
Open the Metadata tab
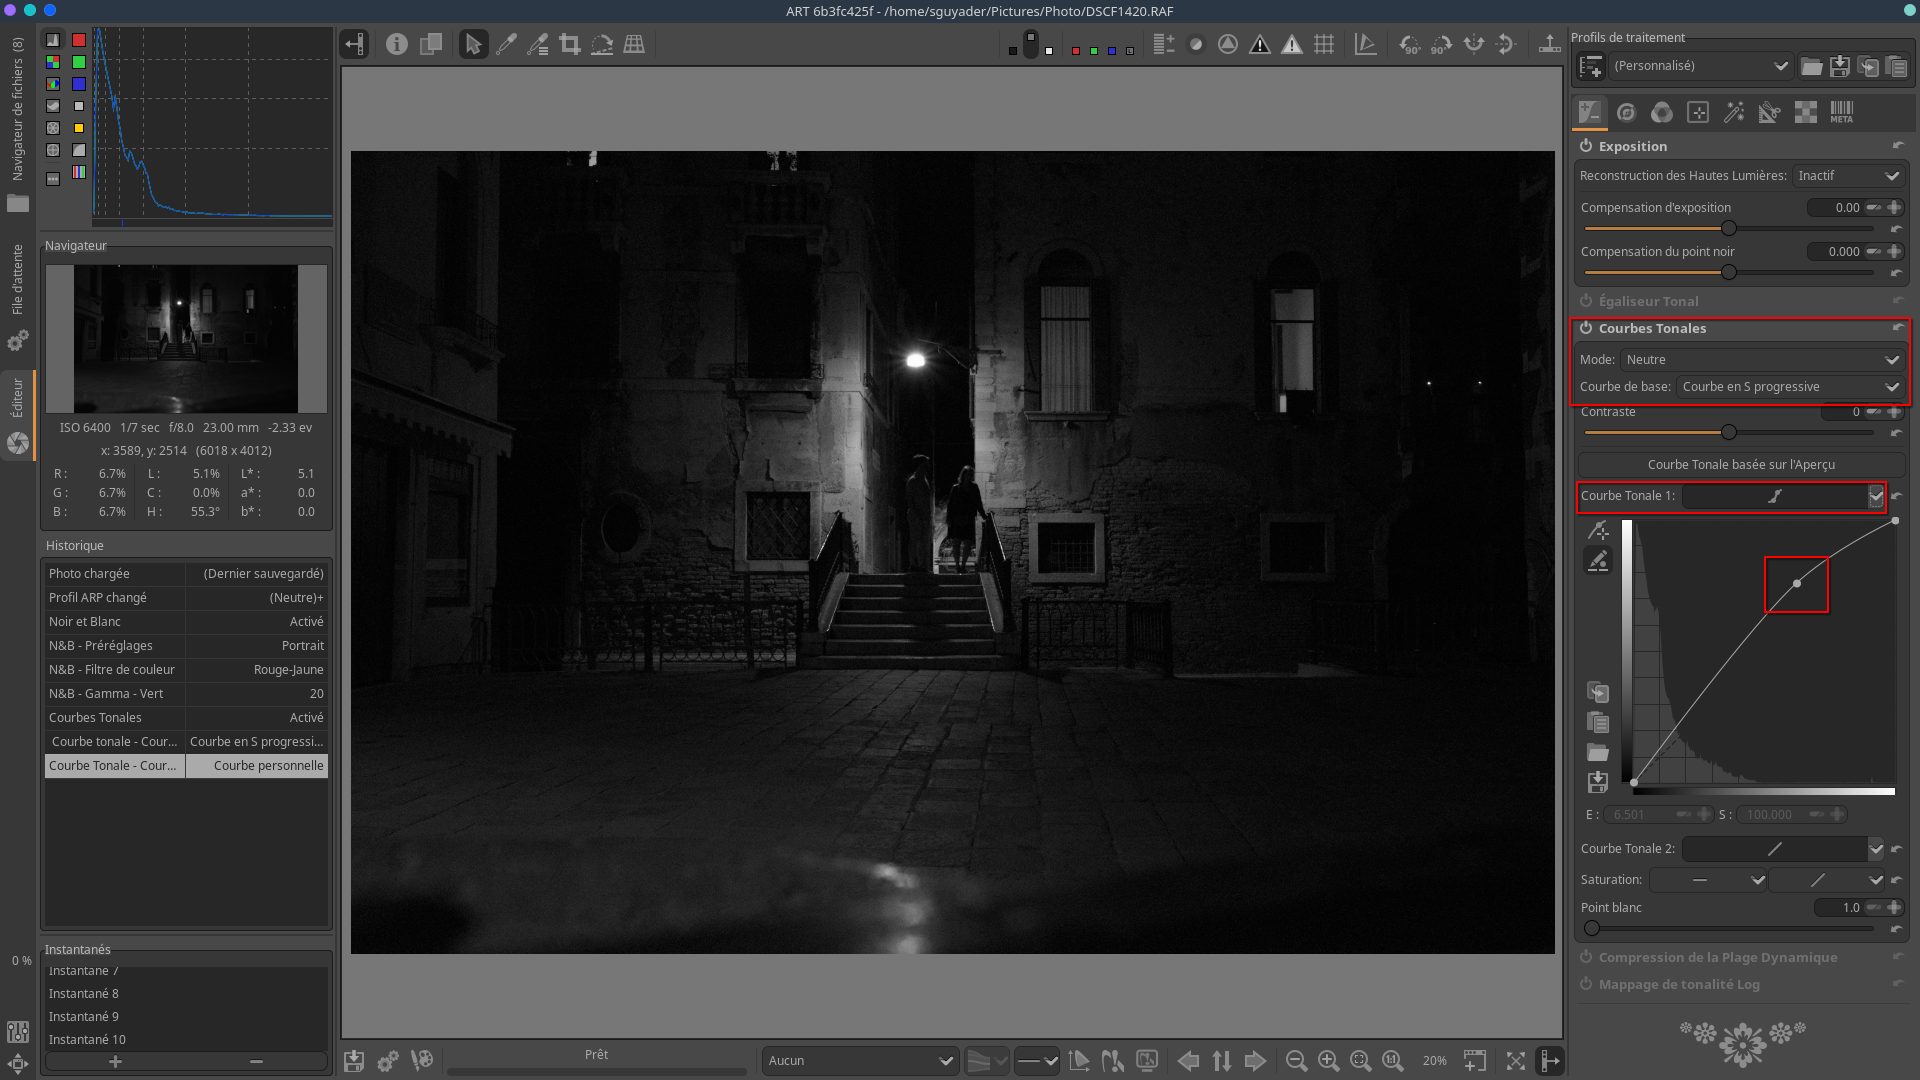[1841, 112]
